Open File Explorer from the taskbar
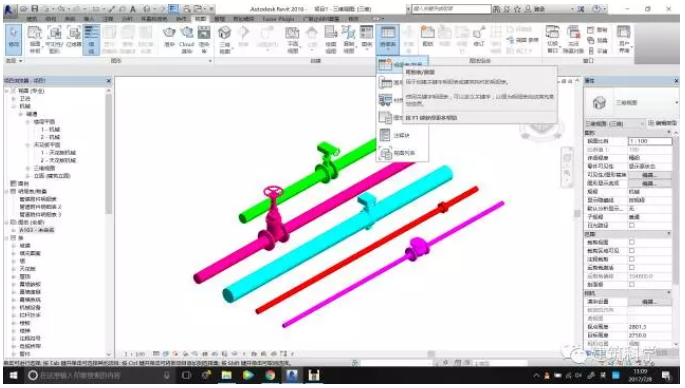685x388 pixels. coord(226,375)
